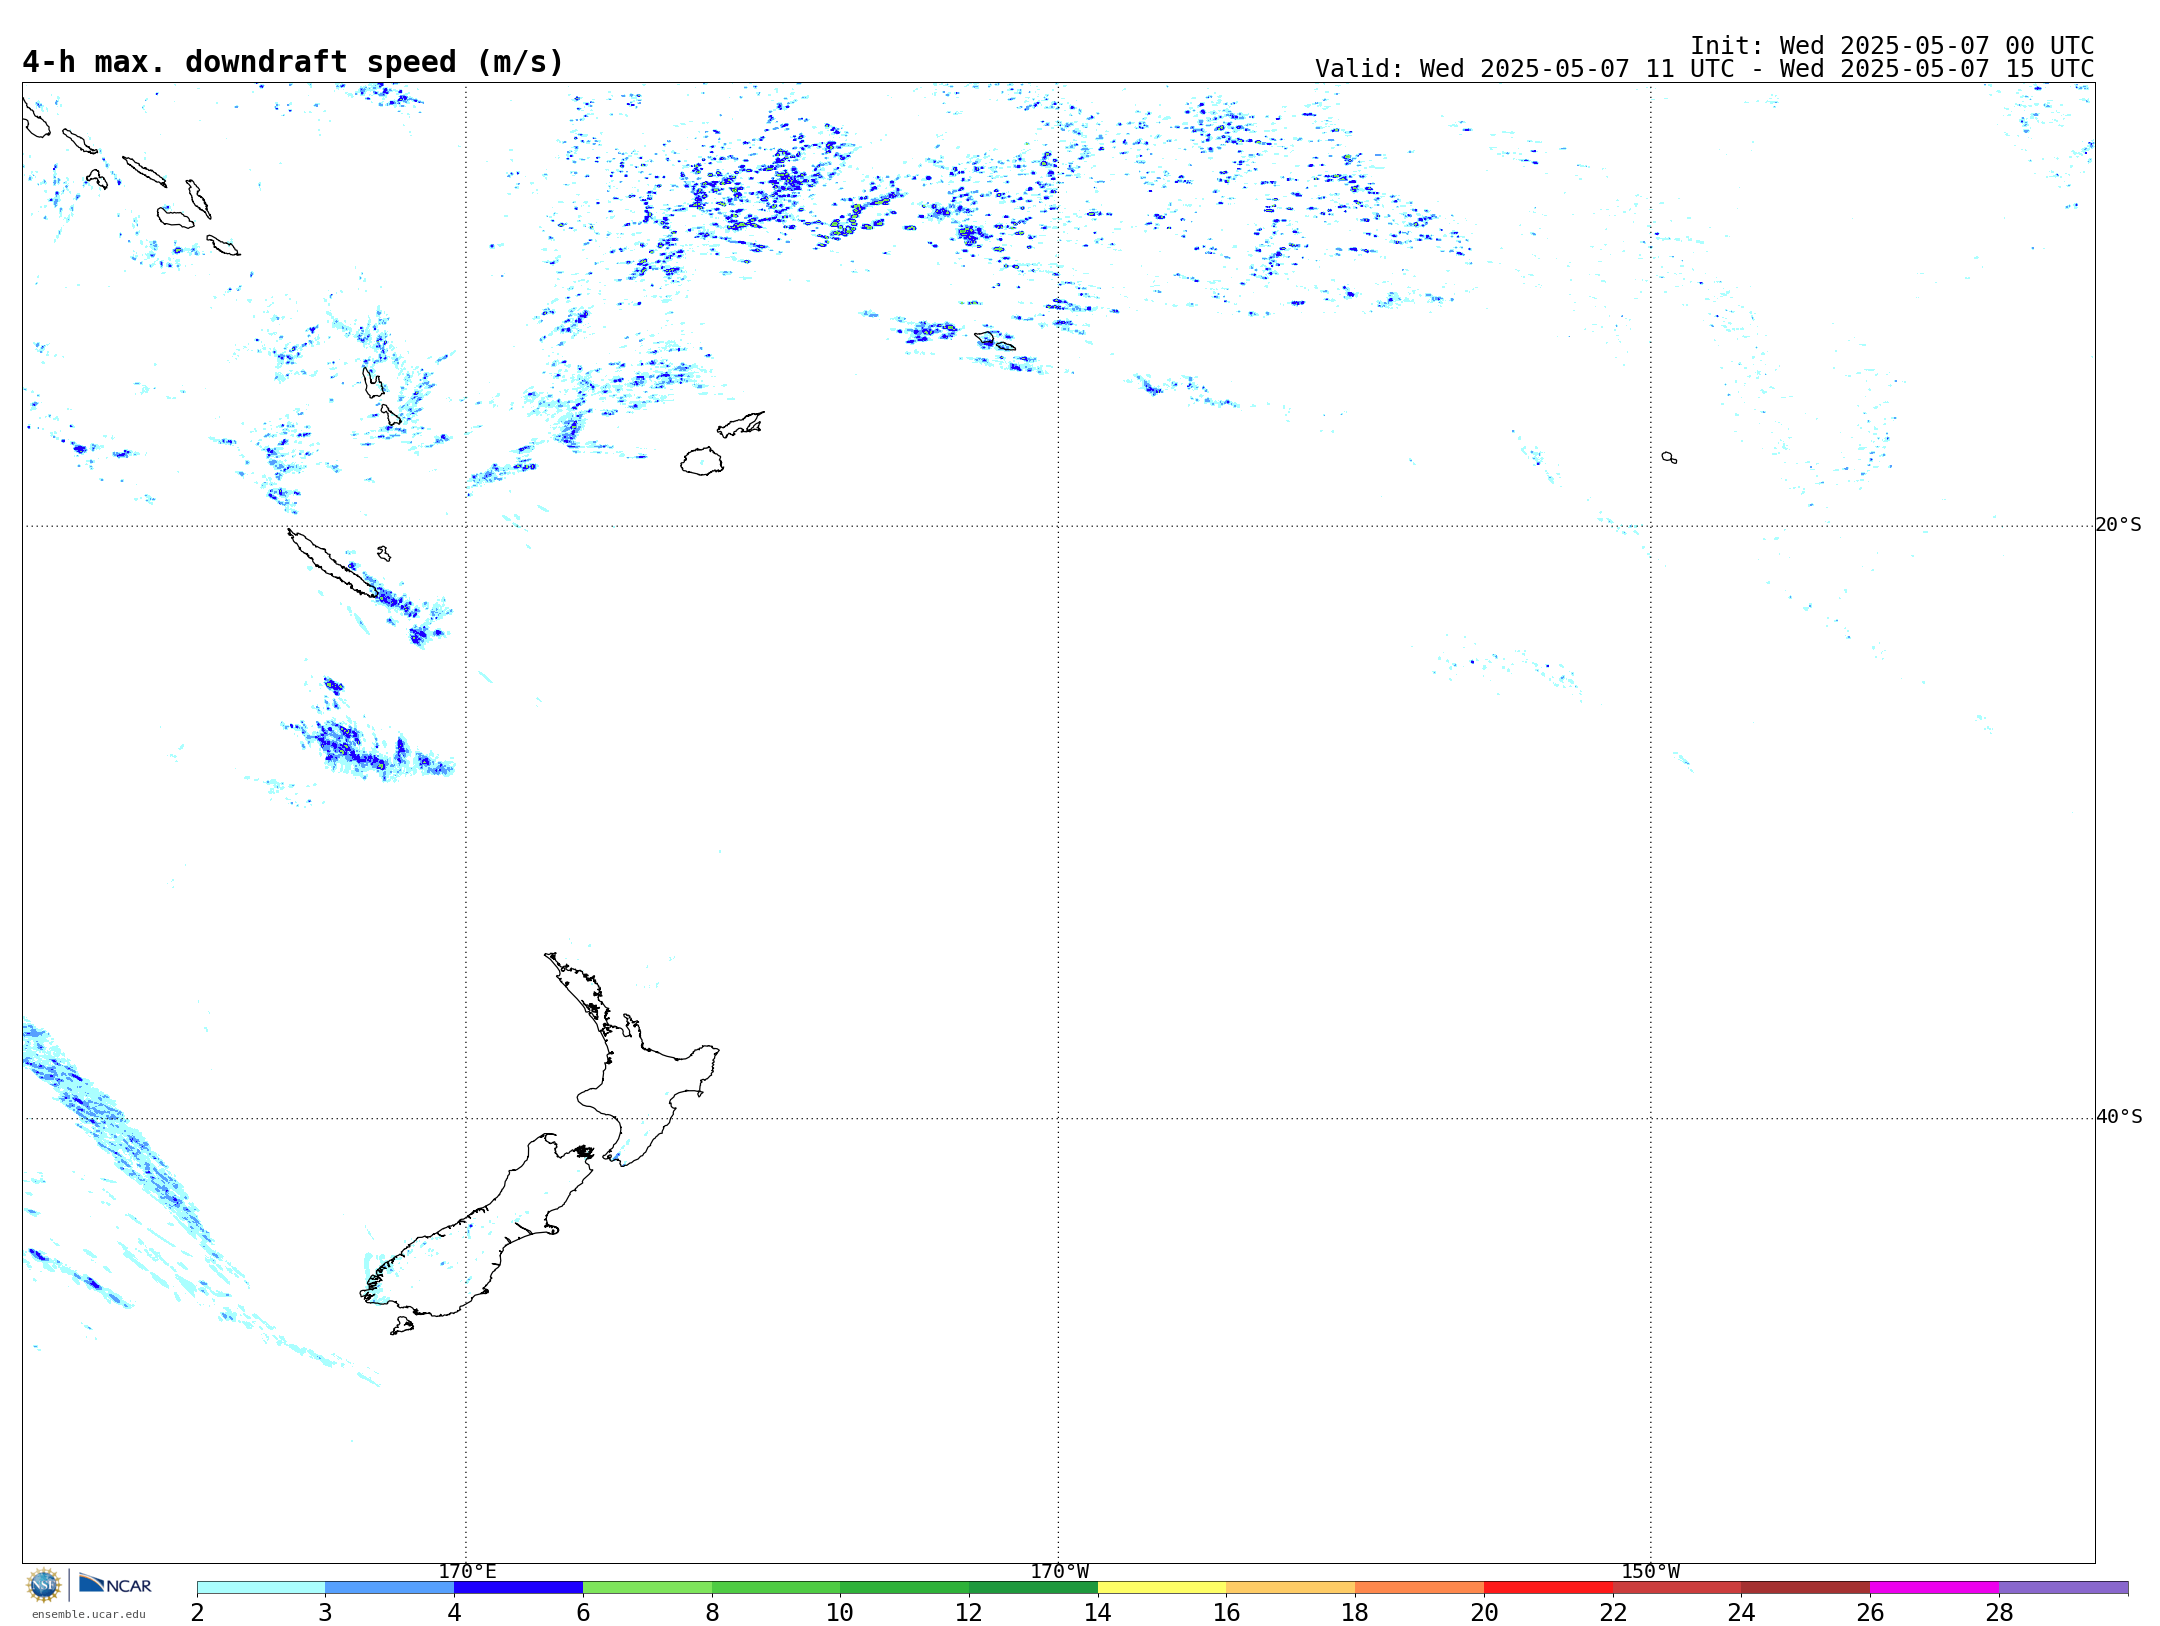Screen dimensions: 2160x1626
Task: Click the magenta 26–28 m/s colorbar segment
Action: pos(1934,1587)
